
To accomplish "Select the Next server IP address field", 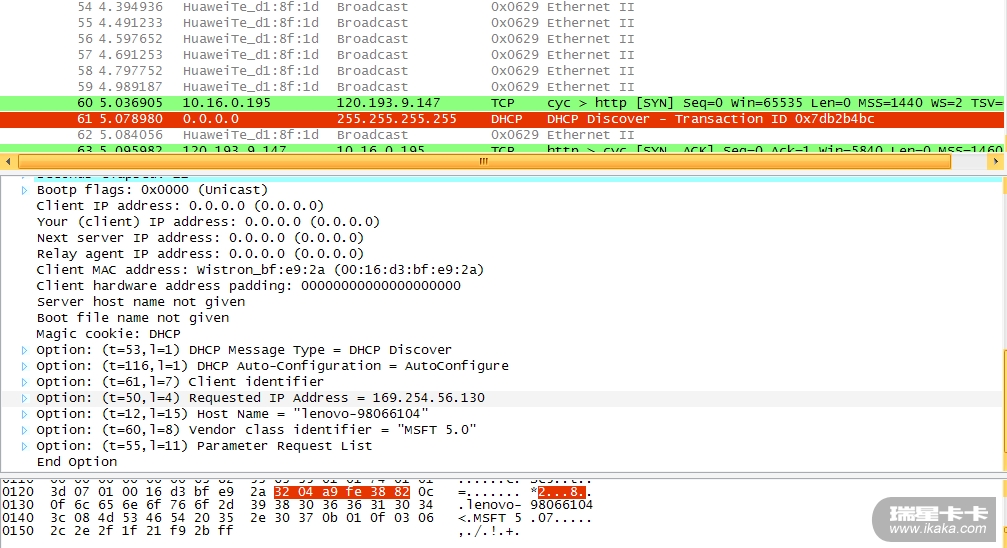I will tap(200, 238).
